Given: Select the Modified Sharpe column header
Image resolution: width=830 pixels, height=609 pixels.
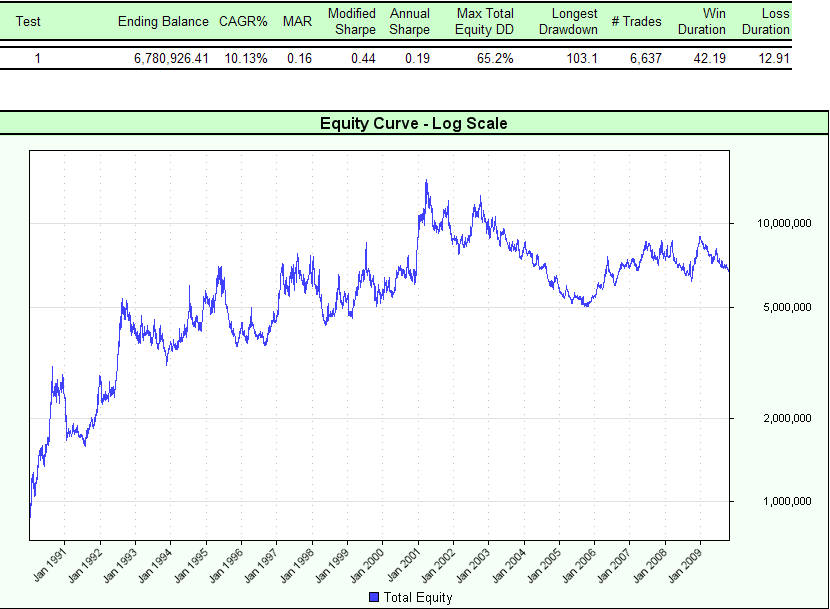Looking at the screenshot, I should (x=352, y=21).
